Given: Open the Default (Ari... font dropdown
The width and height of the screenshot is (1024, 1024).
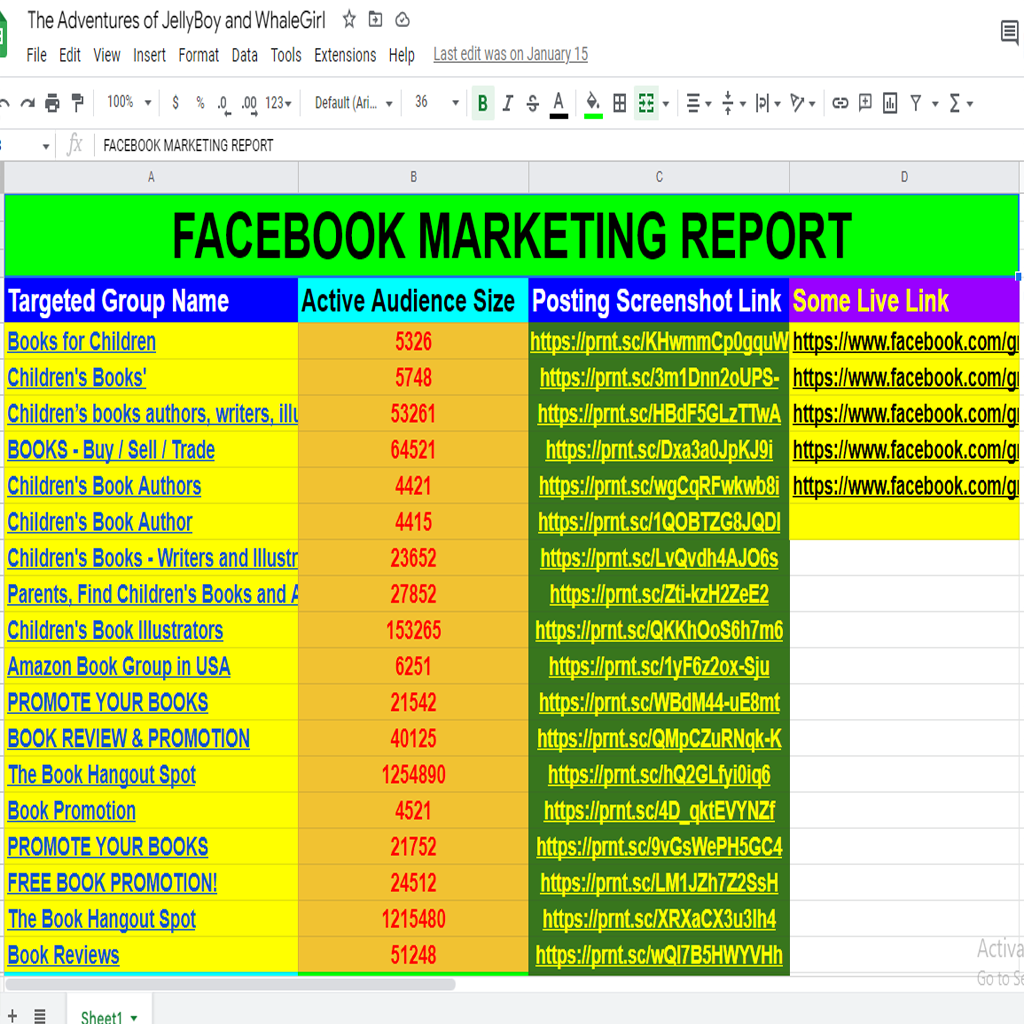Looking at the screenshot, I should coord(353,103).
